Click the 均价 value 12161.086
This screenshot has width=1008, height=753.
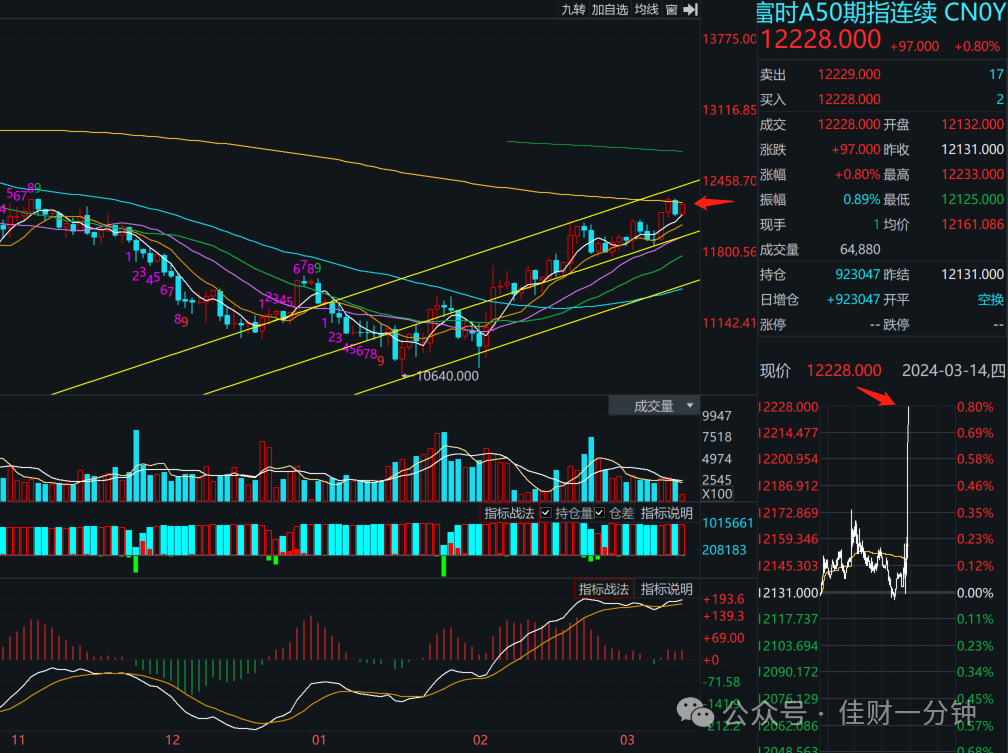pos(973,224)
